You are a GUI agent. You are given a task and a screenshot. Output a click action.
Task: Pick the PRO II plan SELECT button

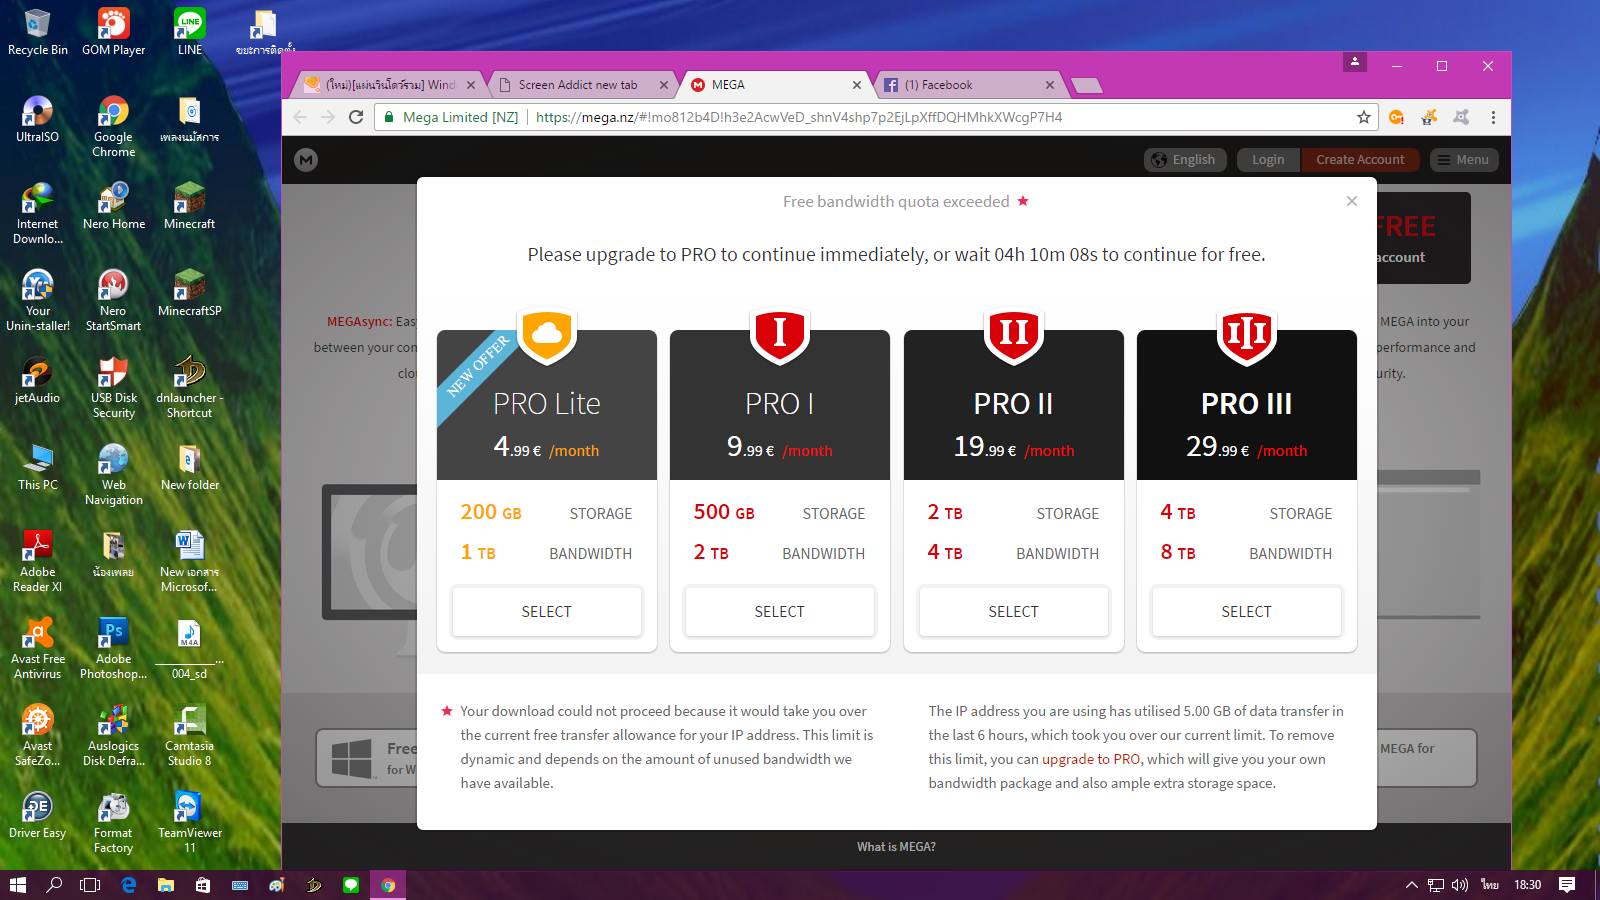[1013, 611]
